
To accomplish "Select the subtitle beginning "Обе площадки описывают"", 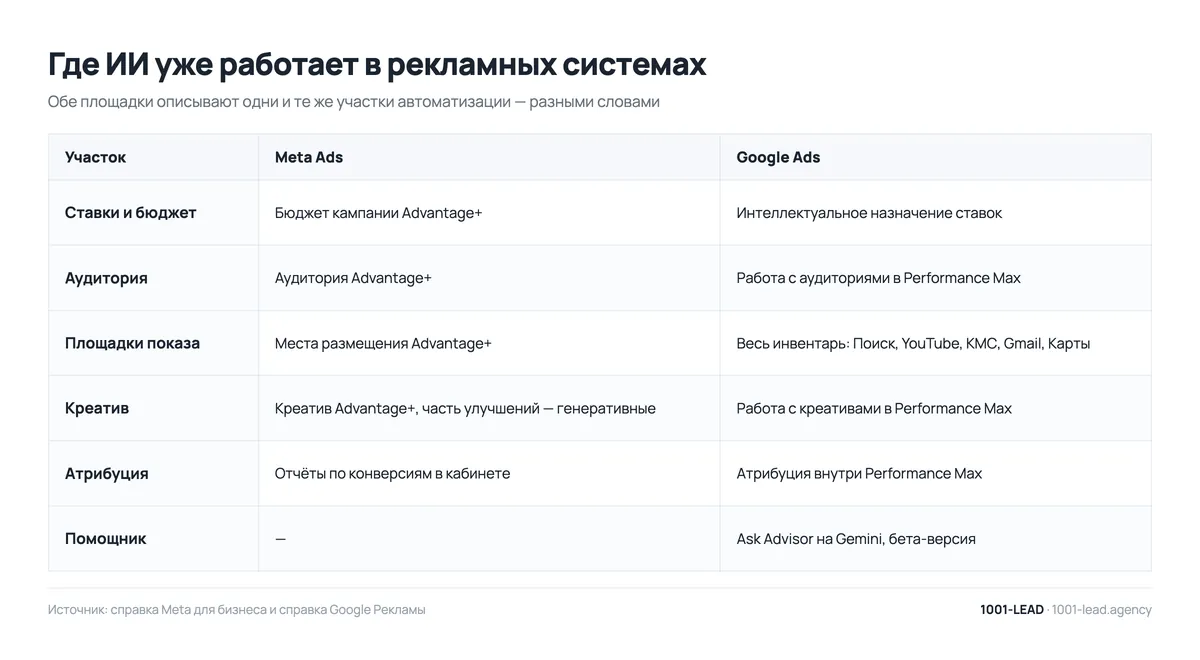I will 354,102.
